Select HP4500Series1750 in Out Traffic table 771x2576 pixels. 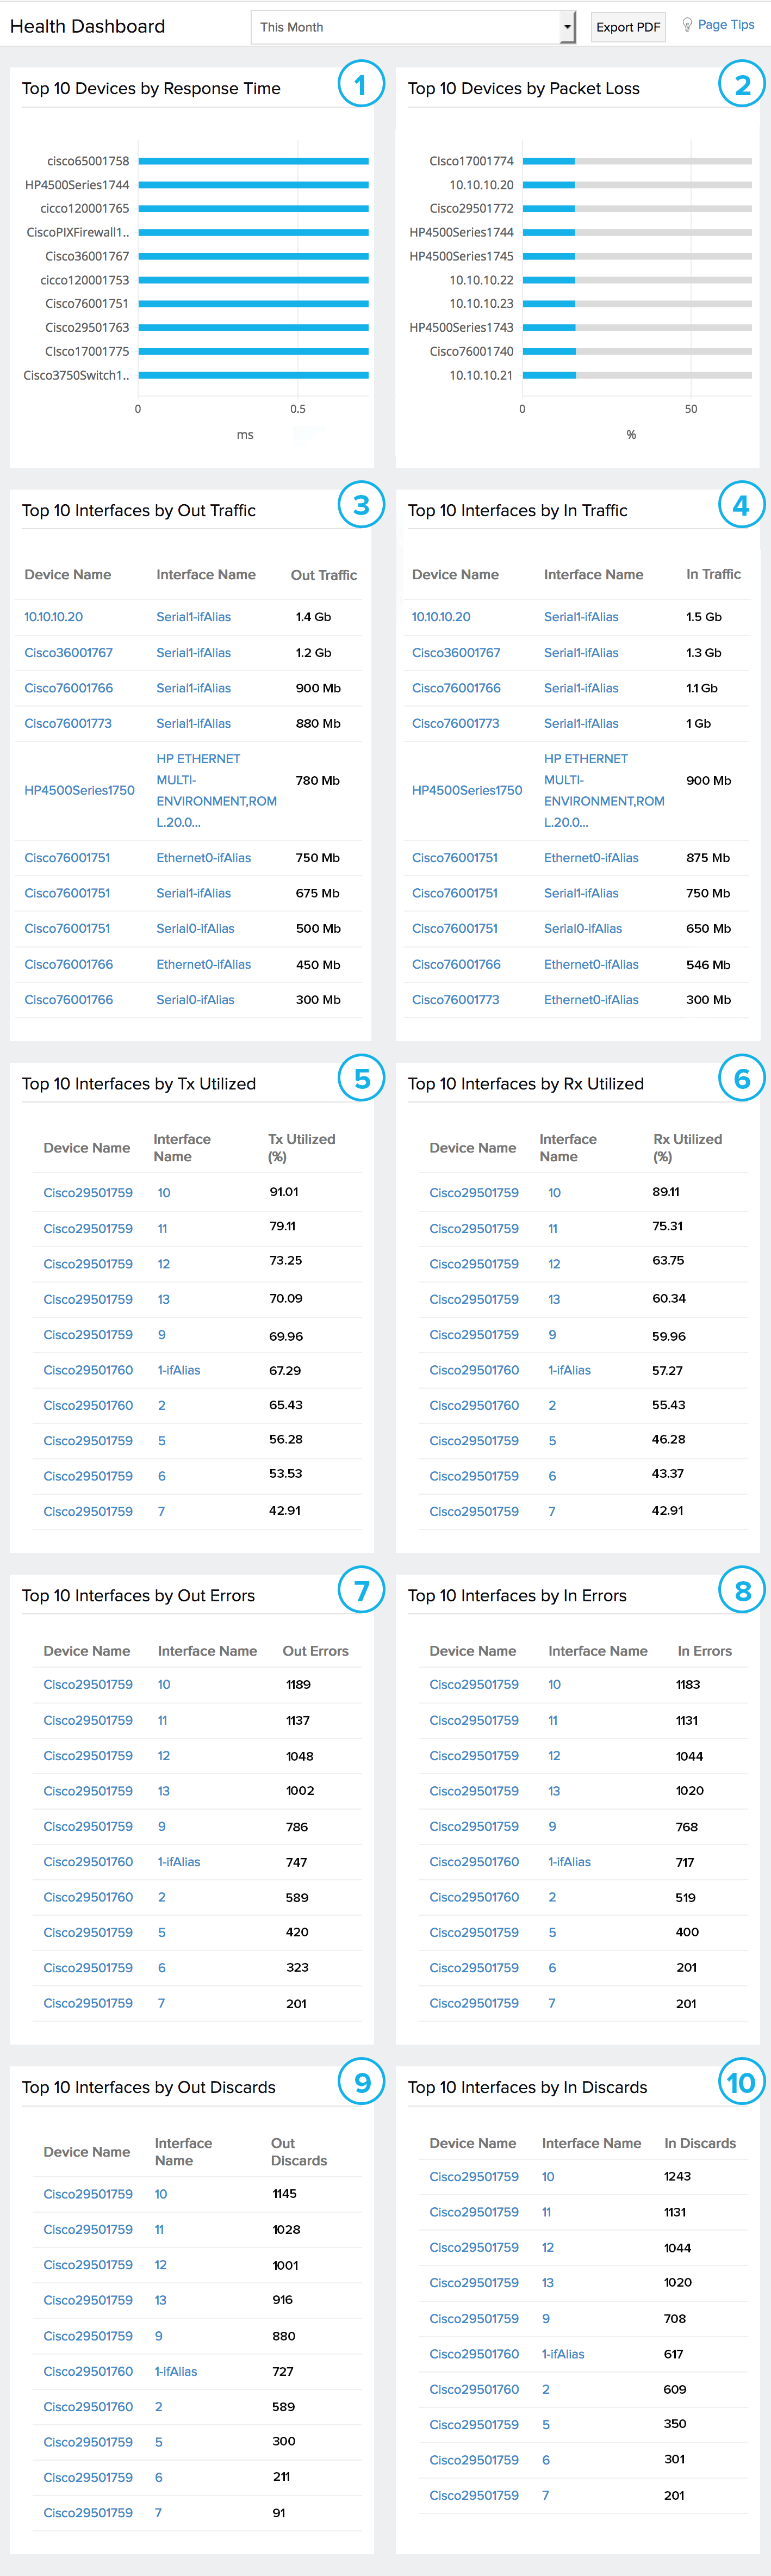pos(79,790)
